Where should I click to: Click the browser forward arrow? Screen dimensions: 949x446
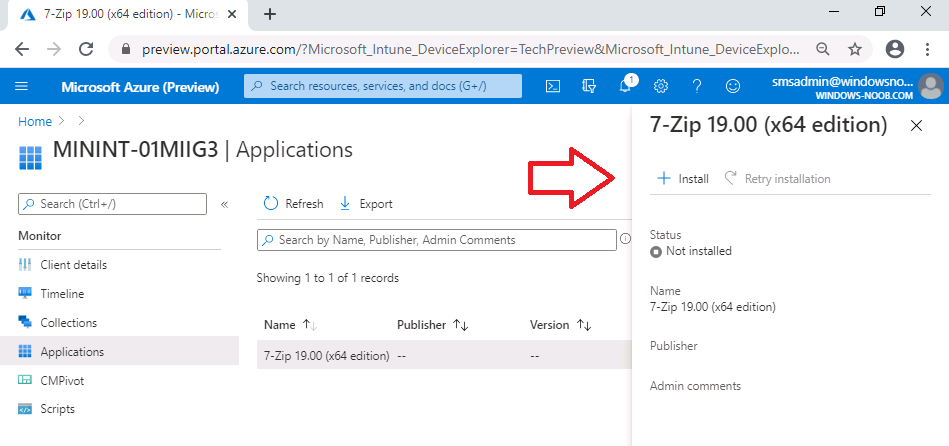click(54, 49)
